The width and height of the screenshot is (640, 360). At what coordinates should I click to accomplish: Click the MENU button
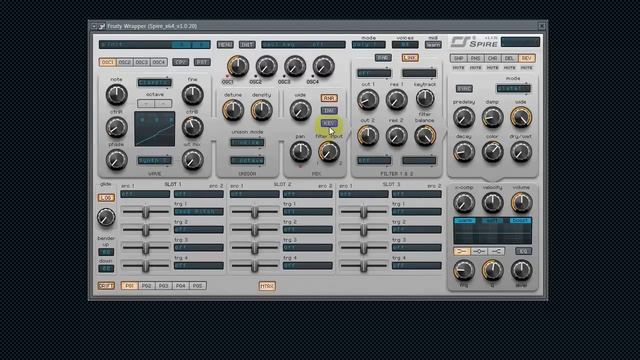(225, 44)
